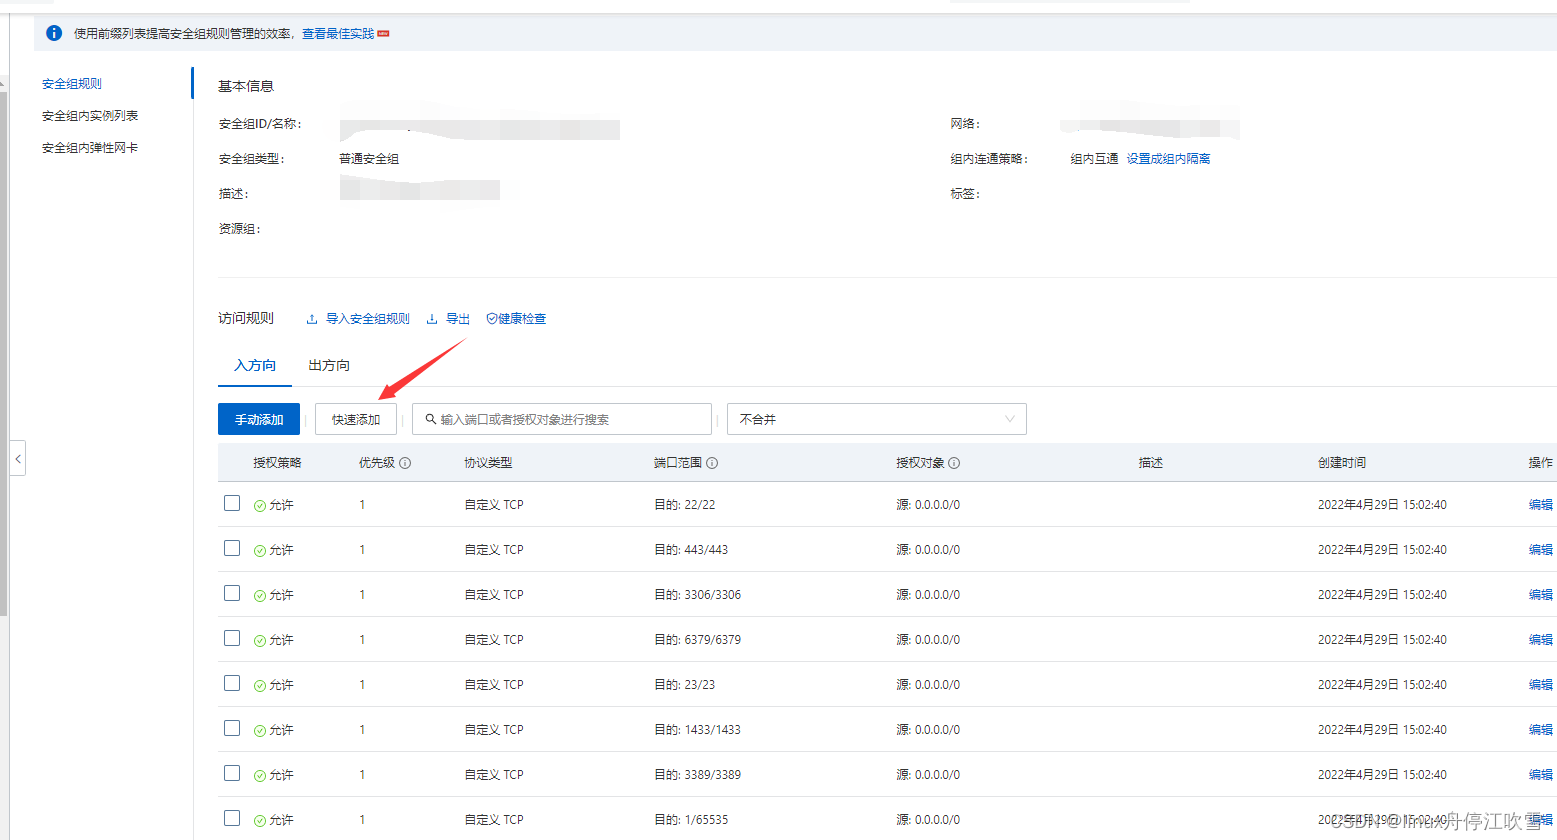This screenshot has width=1557, height=840.
Task: Select the checkbox for port 3306/3306 rule
Action: 232,593
